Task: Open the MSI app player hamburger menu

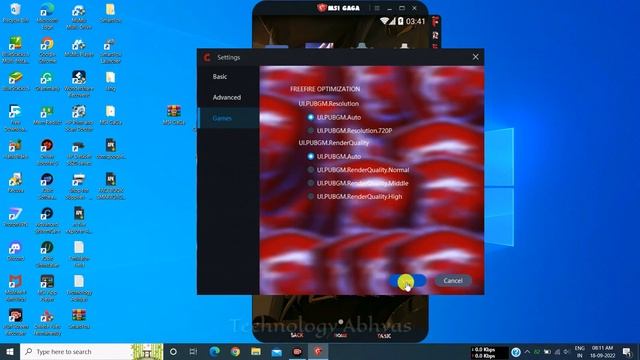Action: [377, 8]
